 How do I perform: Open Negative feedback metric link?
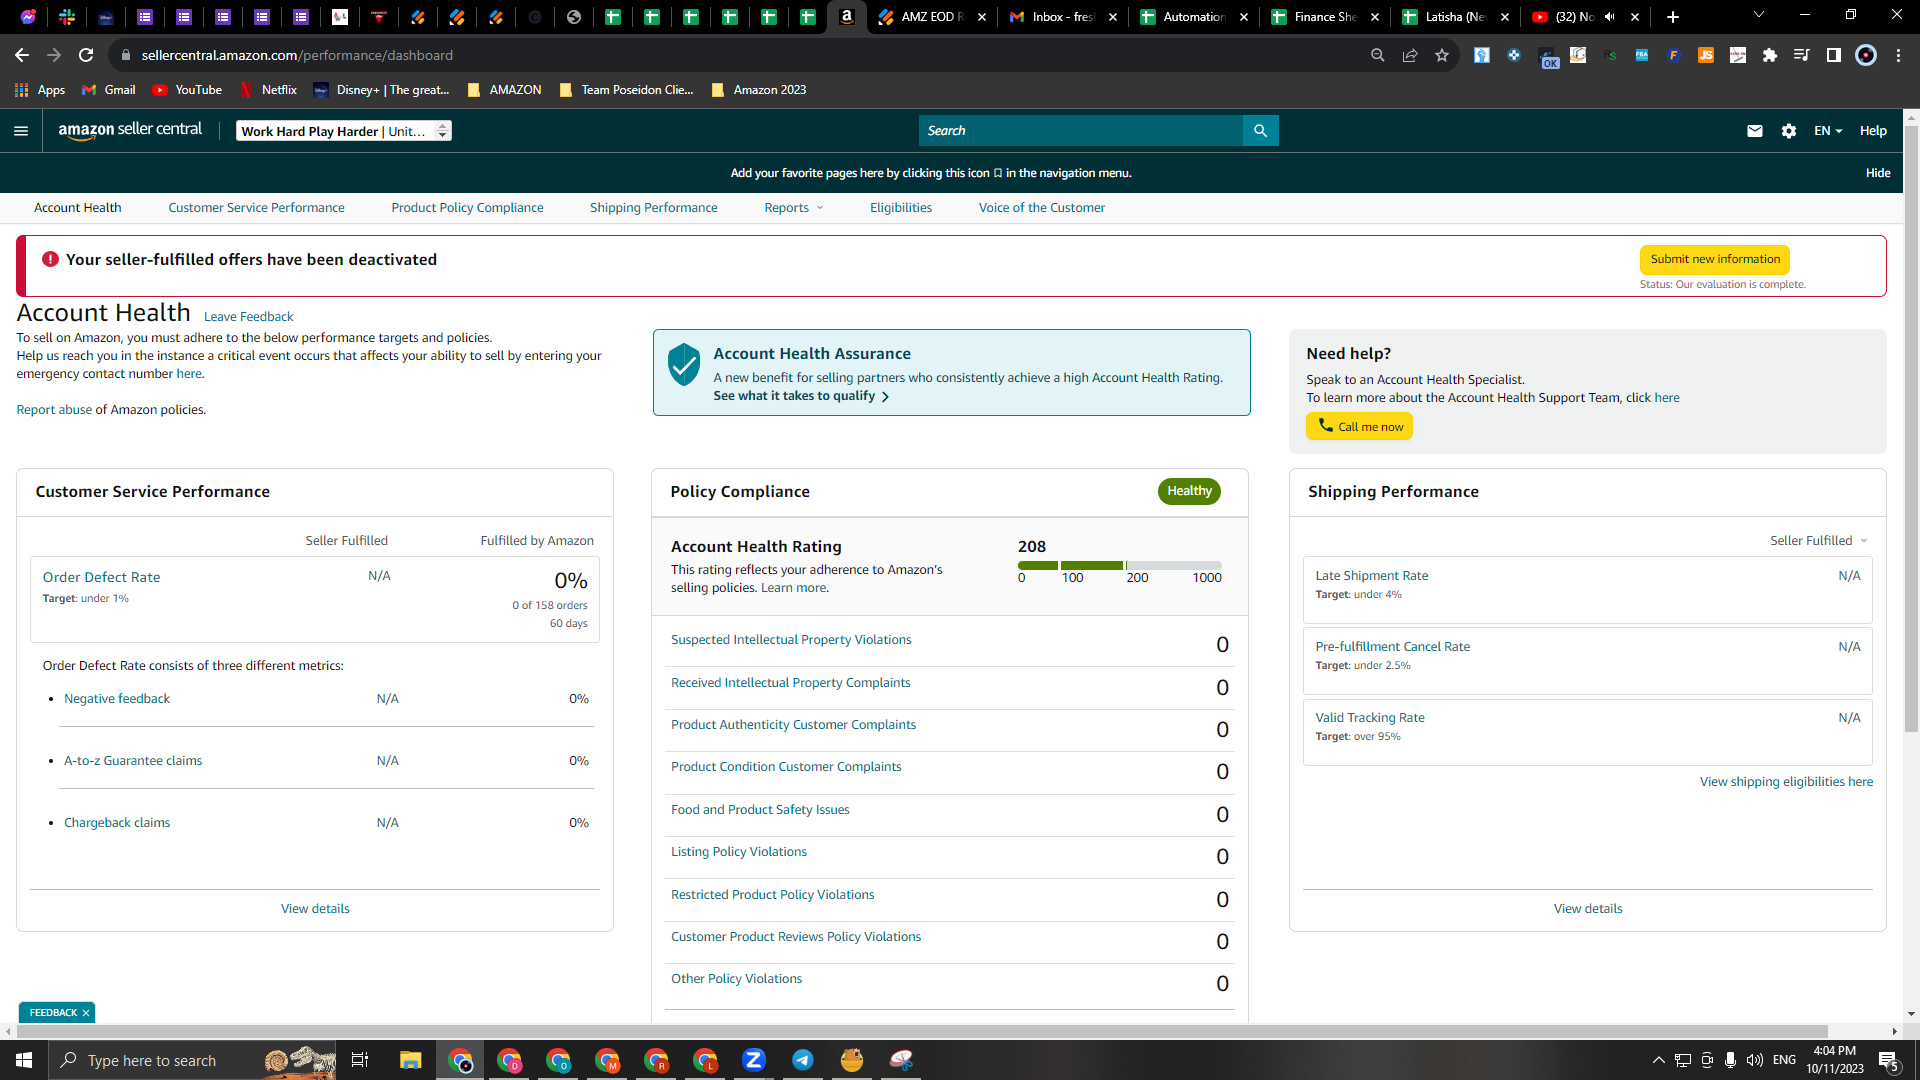[117, 699]
